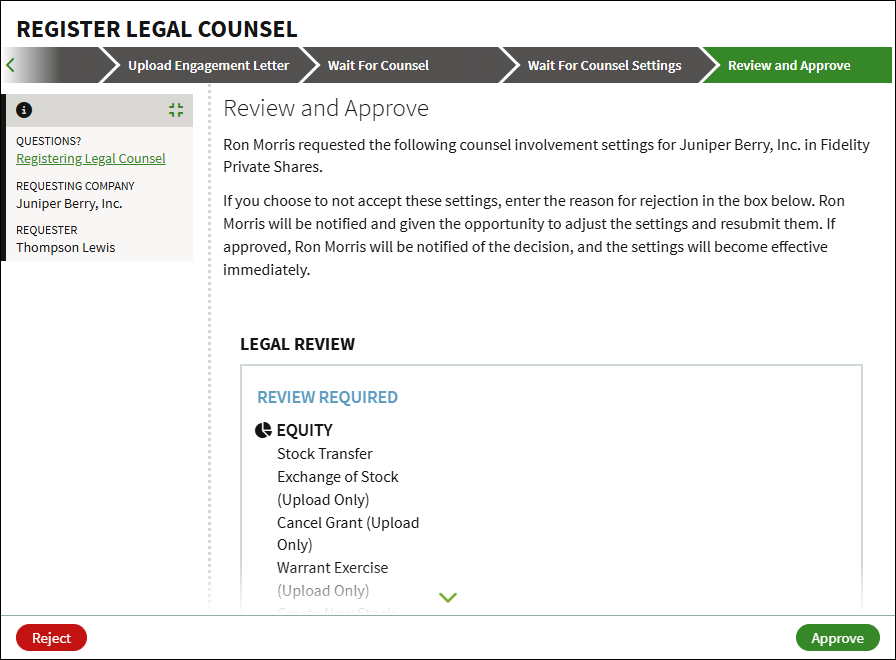
Task: Click the Cancel Grant (Upload Only) item
Action: [x=348, y=534]
